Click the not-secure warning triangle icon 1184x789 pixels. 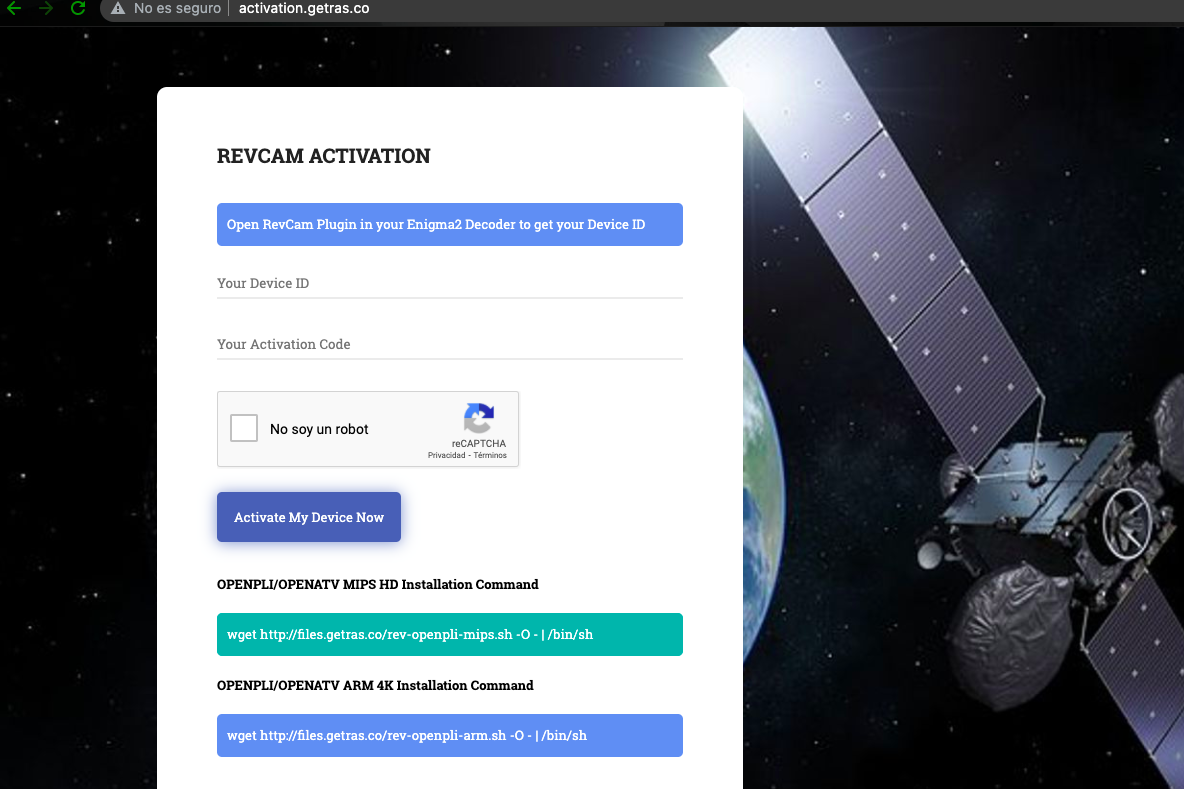[118, 9]
